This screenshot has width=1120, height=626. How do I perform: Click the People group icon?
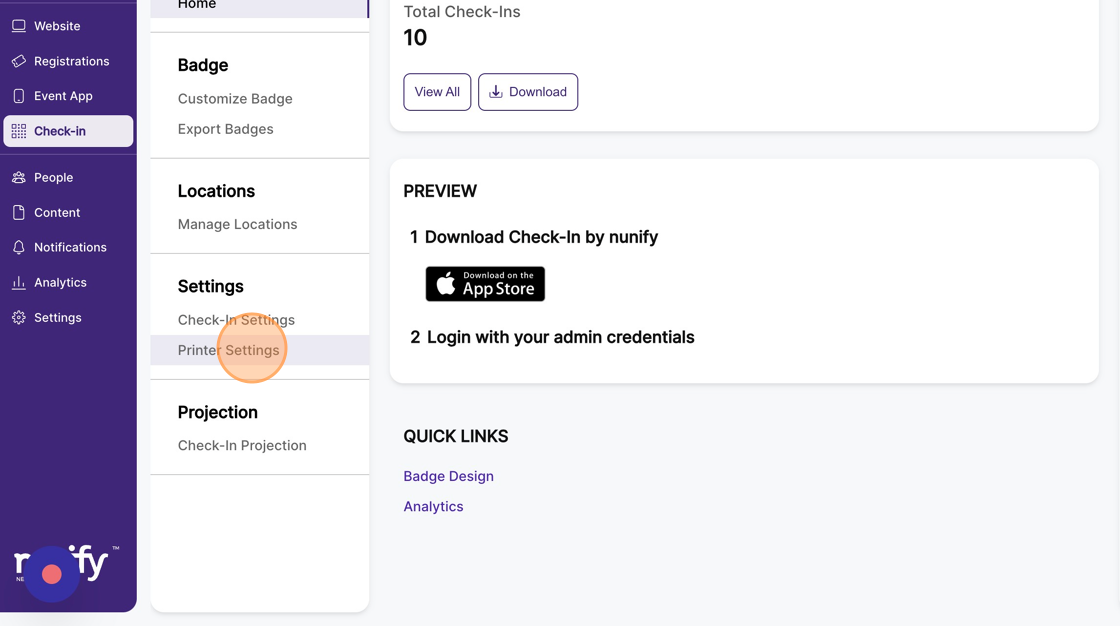pyautogui.click(x=19, y=177)
